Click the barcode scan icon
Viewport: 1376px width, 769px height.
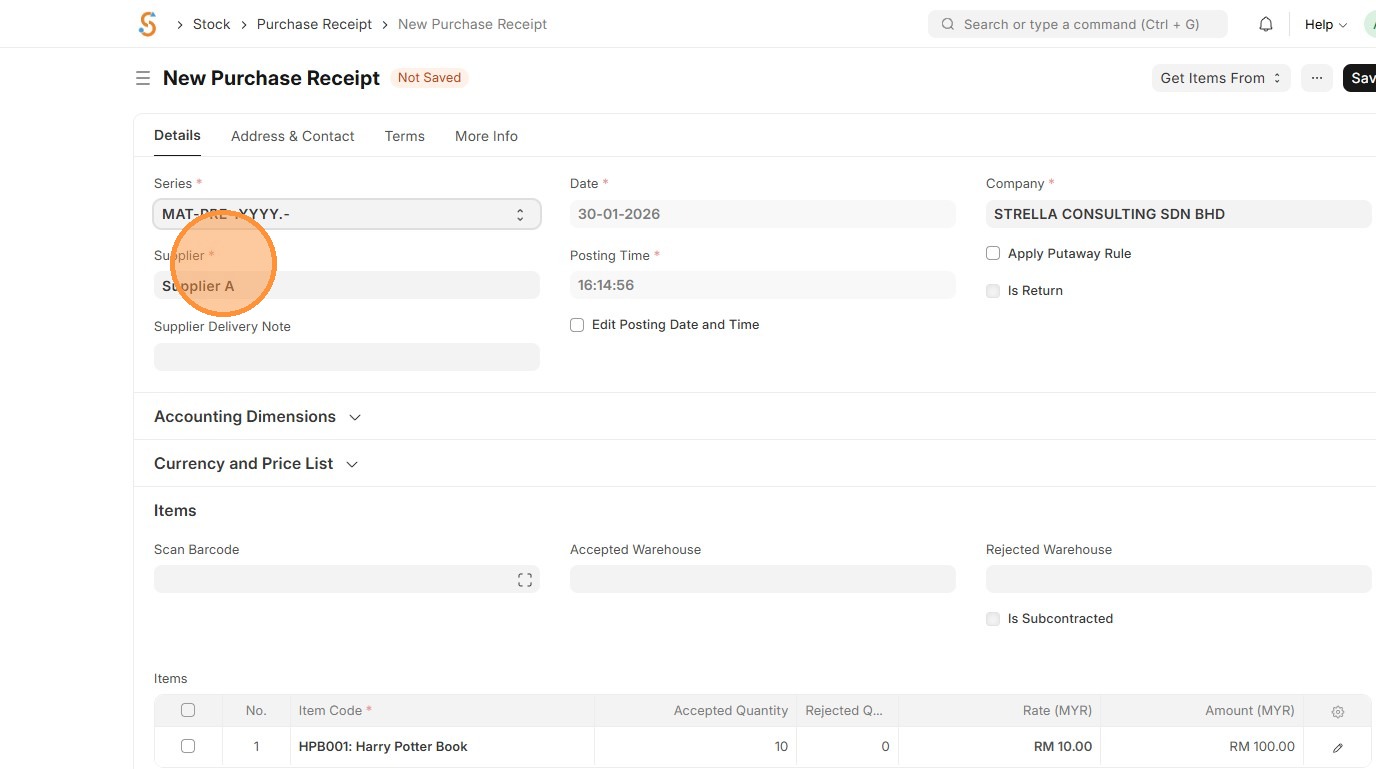[525, 580]
